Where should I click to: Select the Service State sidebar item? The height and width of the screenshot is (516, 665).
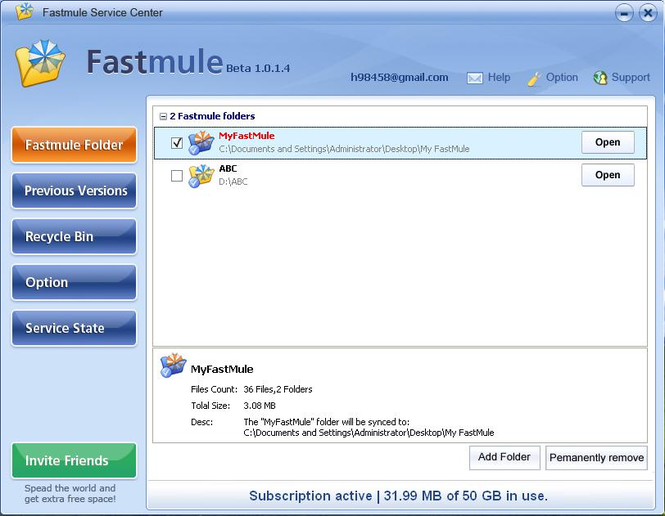coord(74,328)
